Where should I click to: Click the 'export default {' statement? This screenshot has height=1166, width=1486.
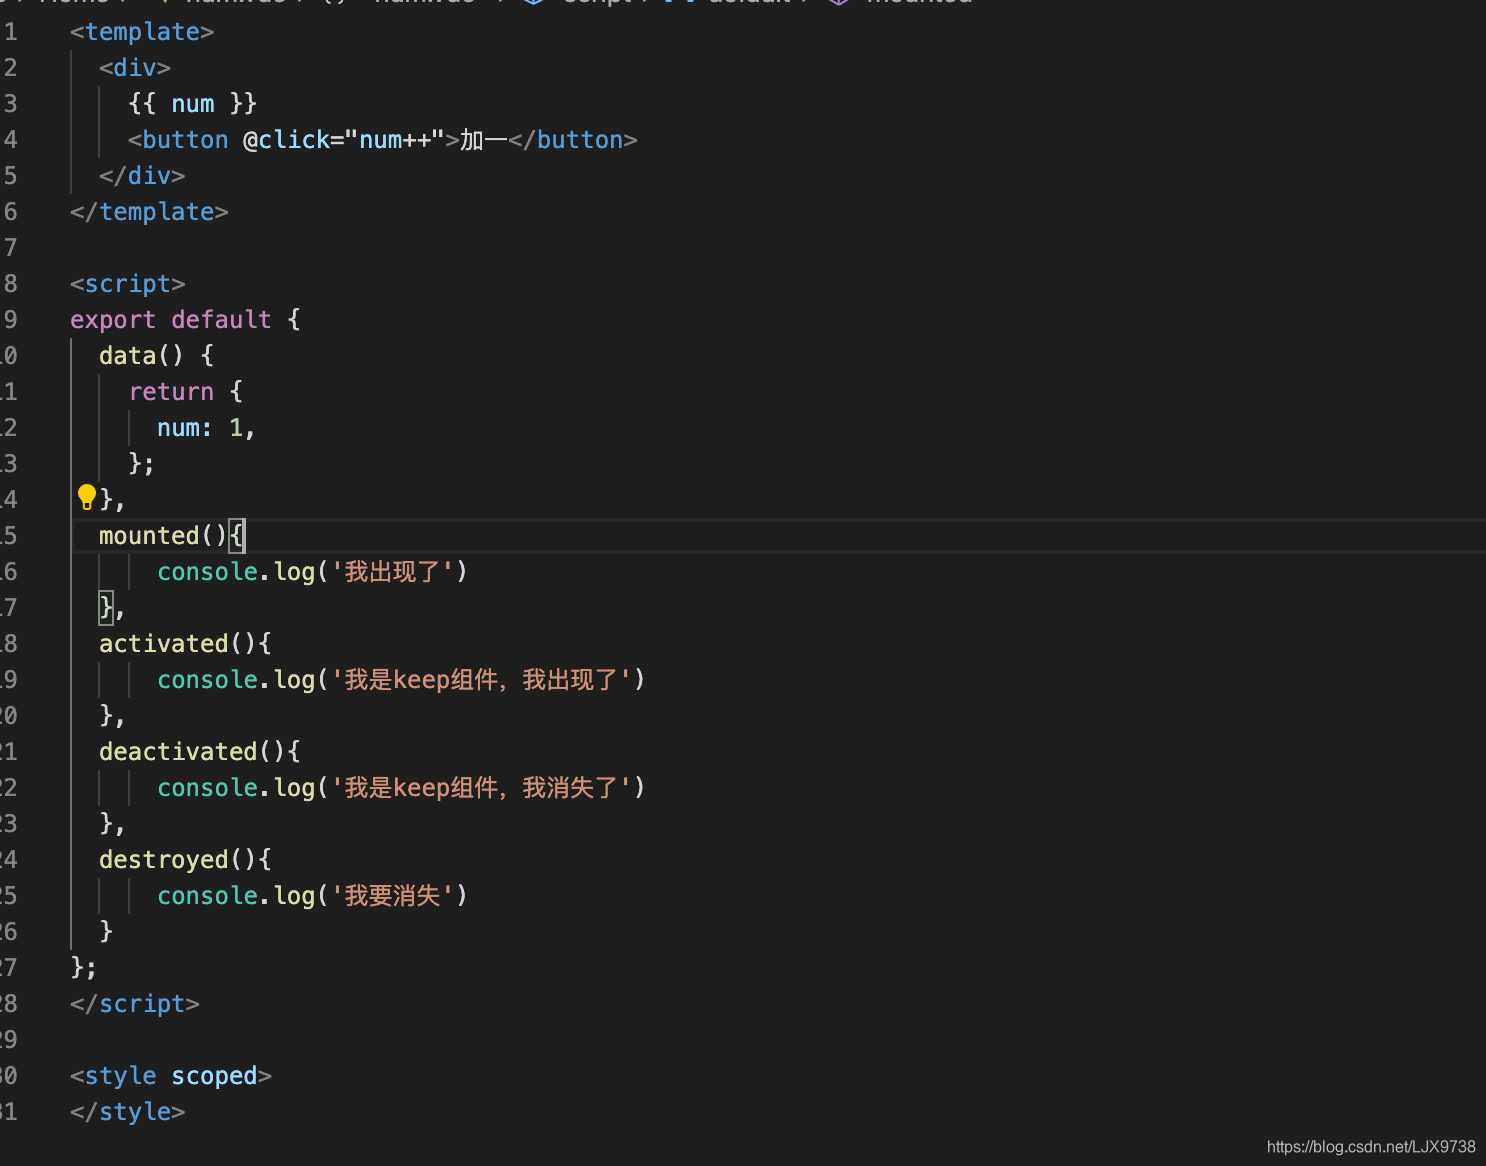coord(185,320)
